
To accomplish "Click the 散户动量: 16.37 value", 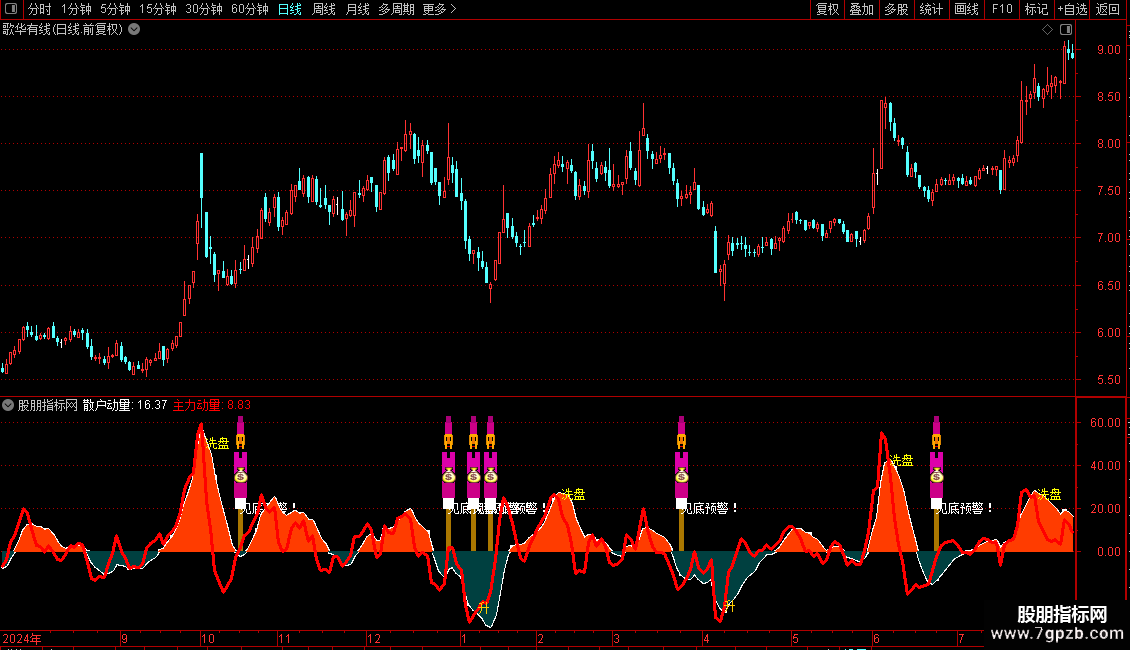I will pyautogui.click(x=125, y=406).
